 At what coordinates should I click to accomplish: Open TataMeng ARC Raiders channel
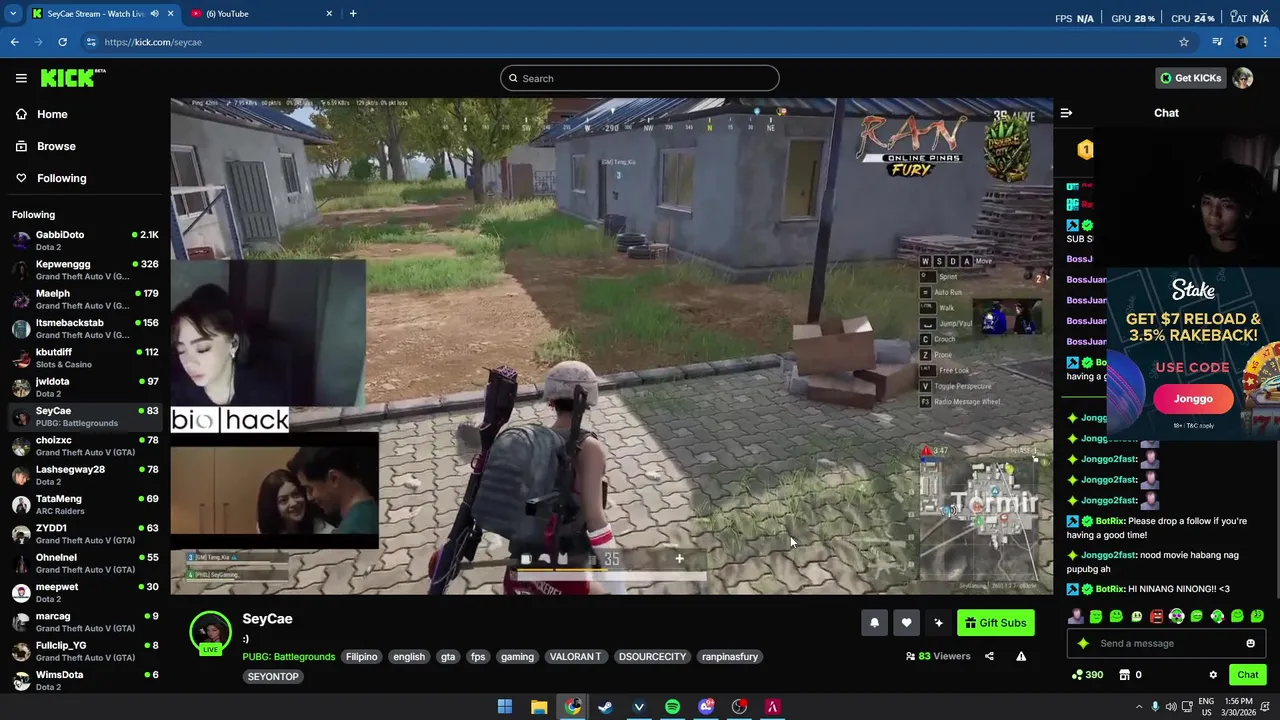tap(85, 505)
